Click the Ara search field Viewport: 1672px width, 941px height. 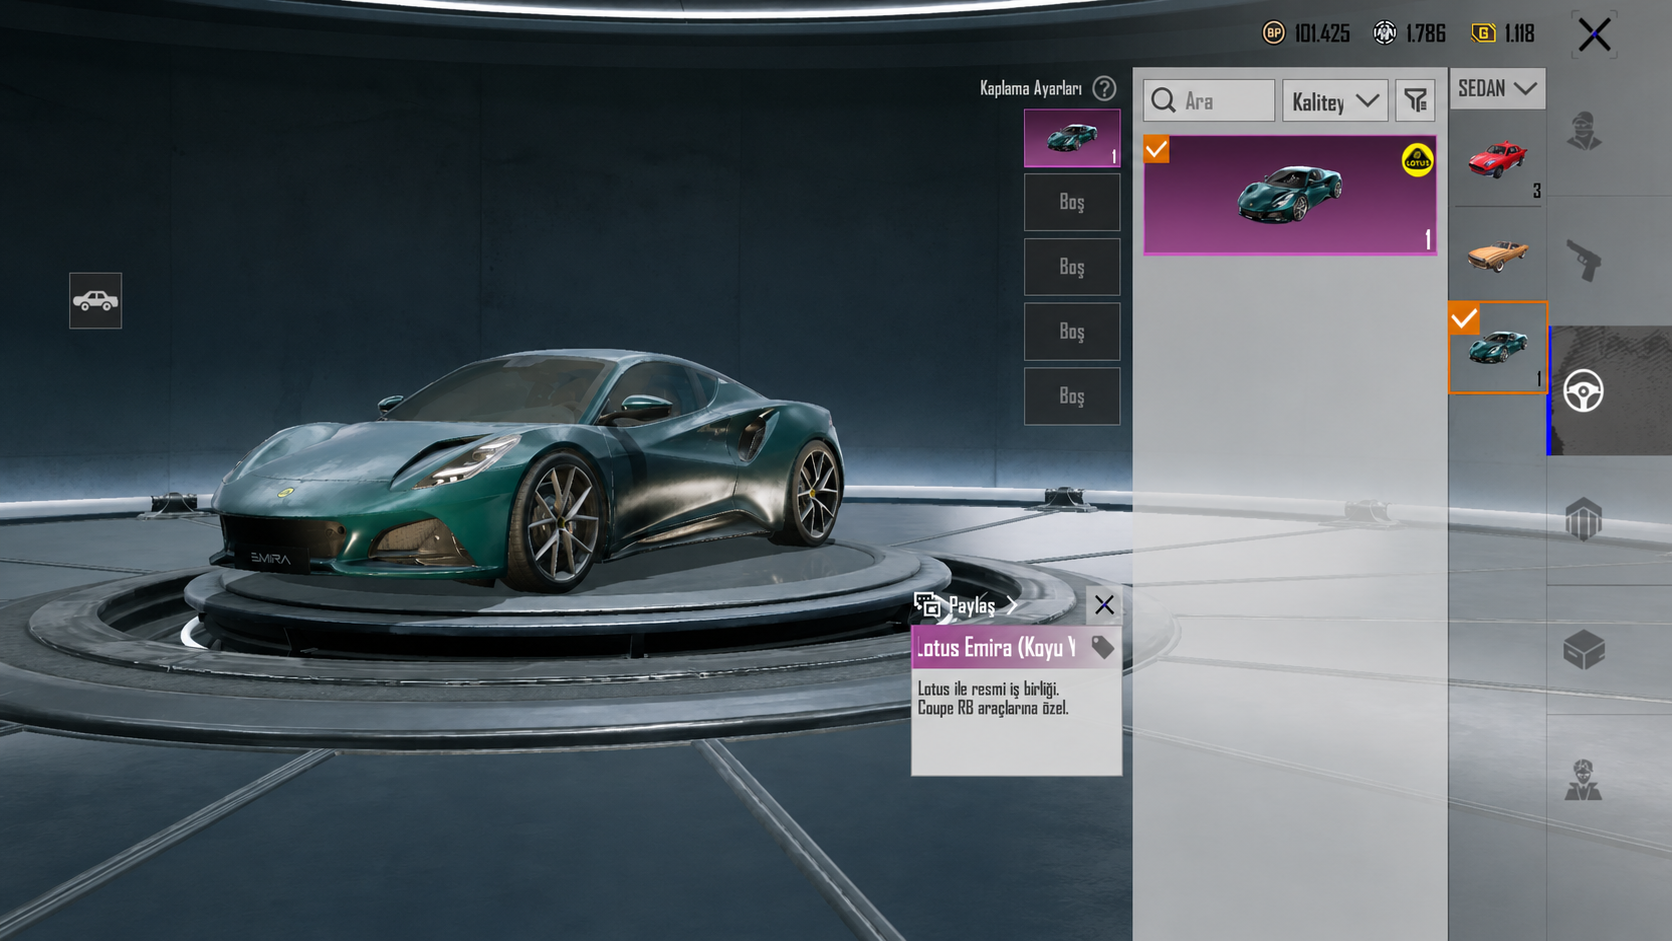pos(1209,101)
